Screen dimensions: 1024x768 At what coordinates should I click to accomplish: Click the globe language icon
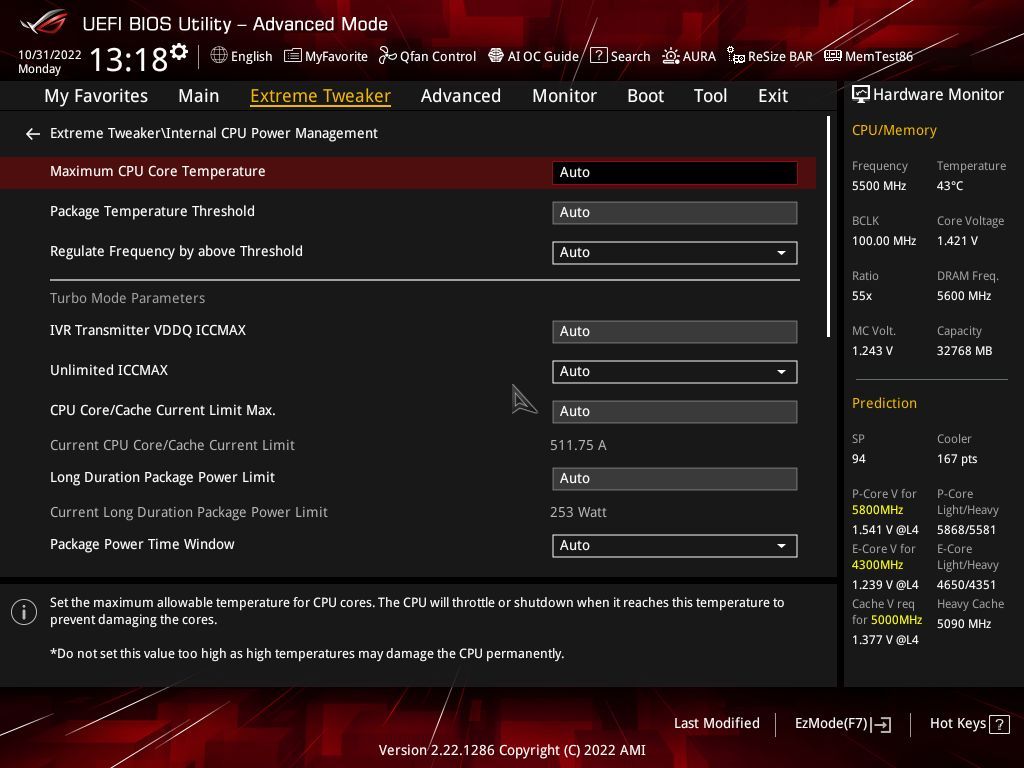[x=219, y=56]
